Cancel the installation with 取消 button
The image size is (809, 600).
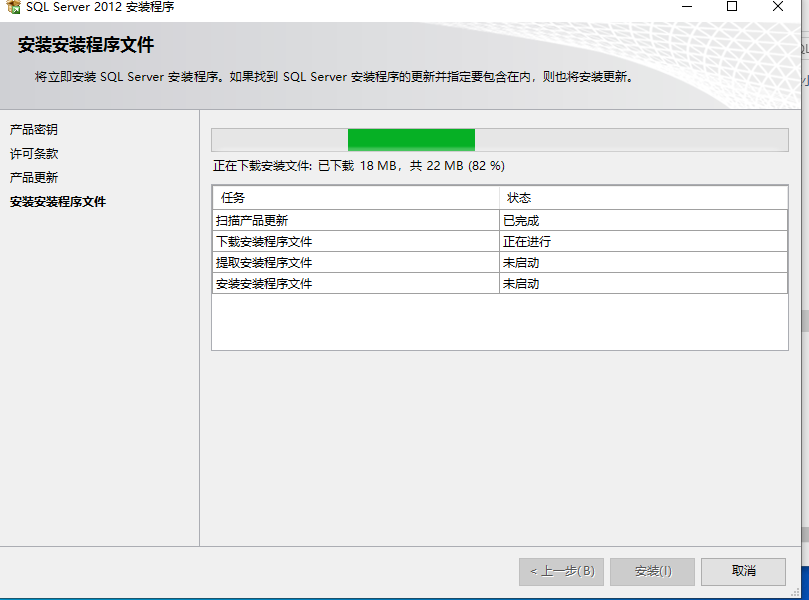pyautogui.click(x=743, y=571)
